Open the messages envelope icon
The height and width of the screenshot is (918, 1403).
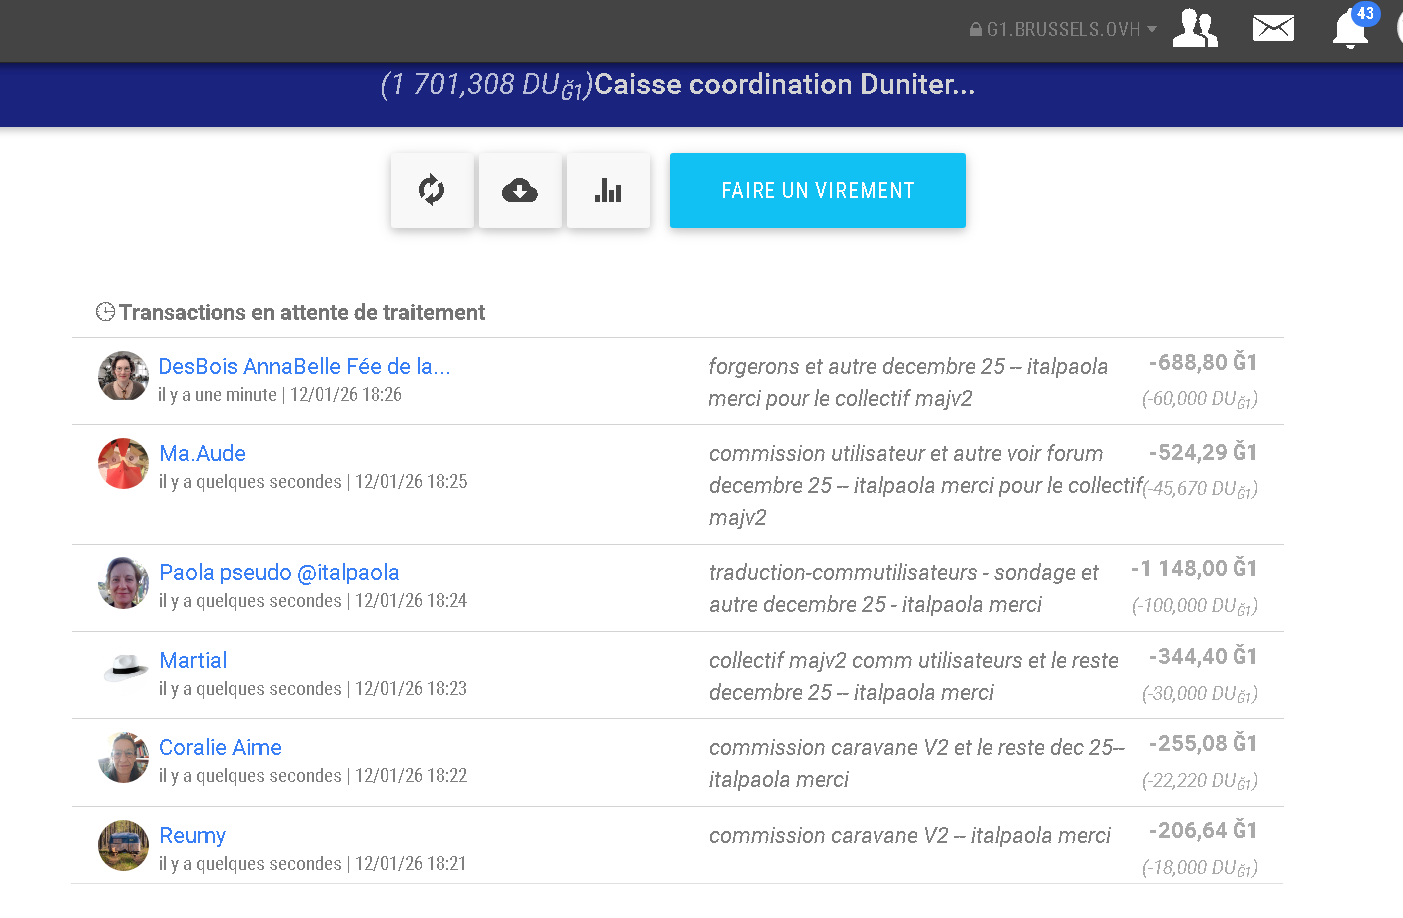coord(1272,28)
